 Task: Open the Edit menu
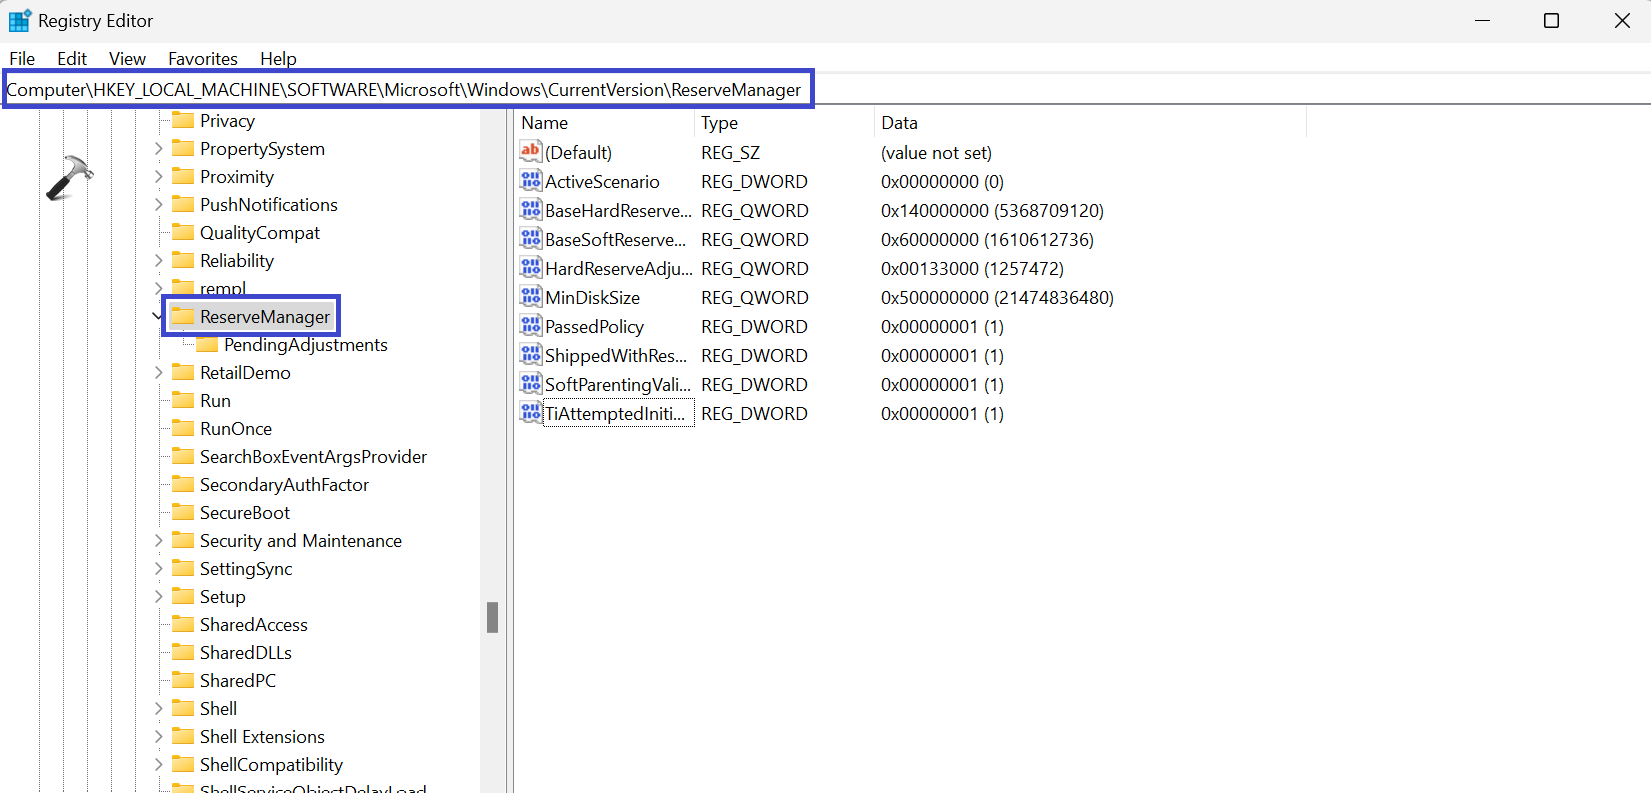(72, 58)
